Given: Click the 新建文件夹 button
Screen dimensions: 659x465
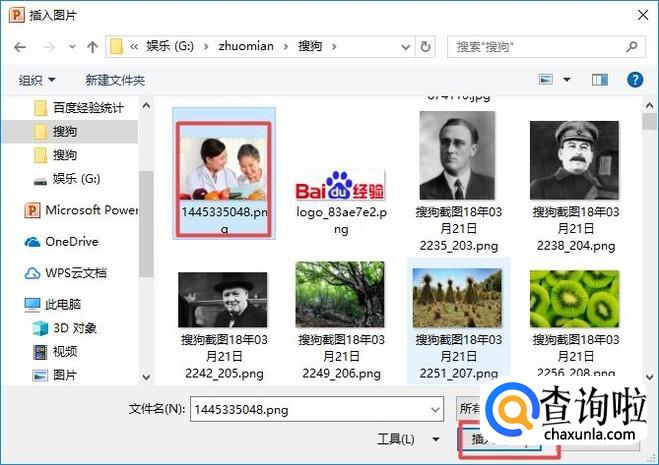Looking at the screenshot, I should coord(115,80).
